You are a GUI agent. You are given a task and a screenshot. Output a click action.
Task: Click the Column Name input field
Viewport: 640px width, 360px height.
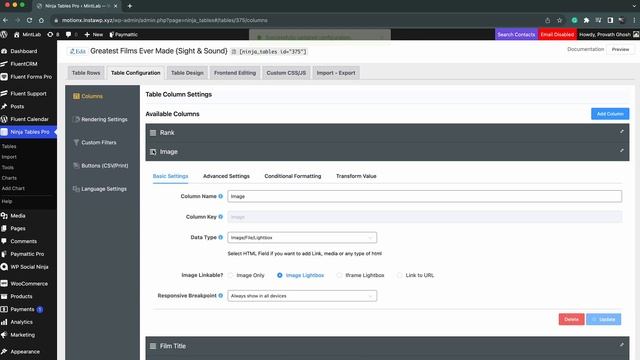point(424,196)
